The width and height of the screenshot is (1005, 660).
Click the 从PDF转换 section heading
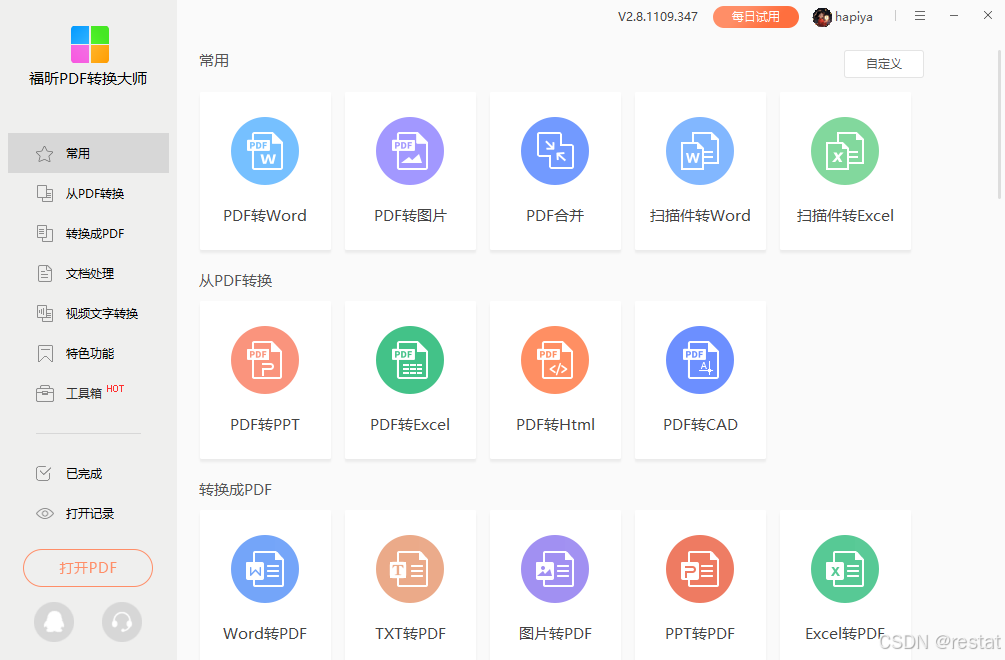click(235, 281)
